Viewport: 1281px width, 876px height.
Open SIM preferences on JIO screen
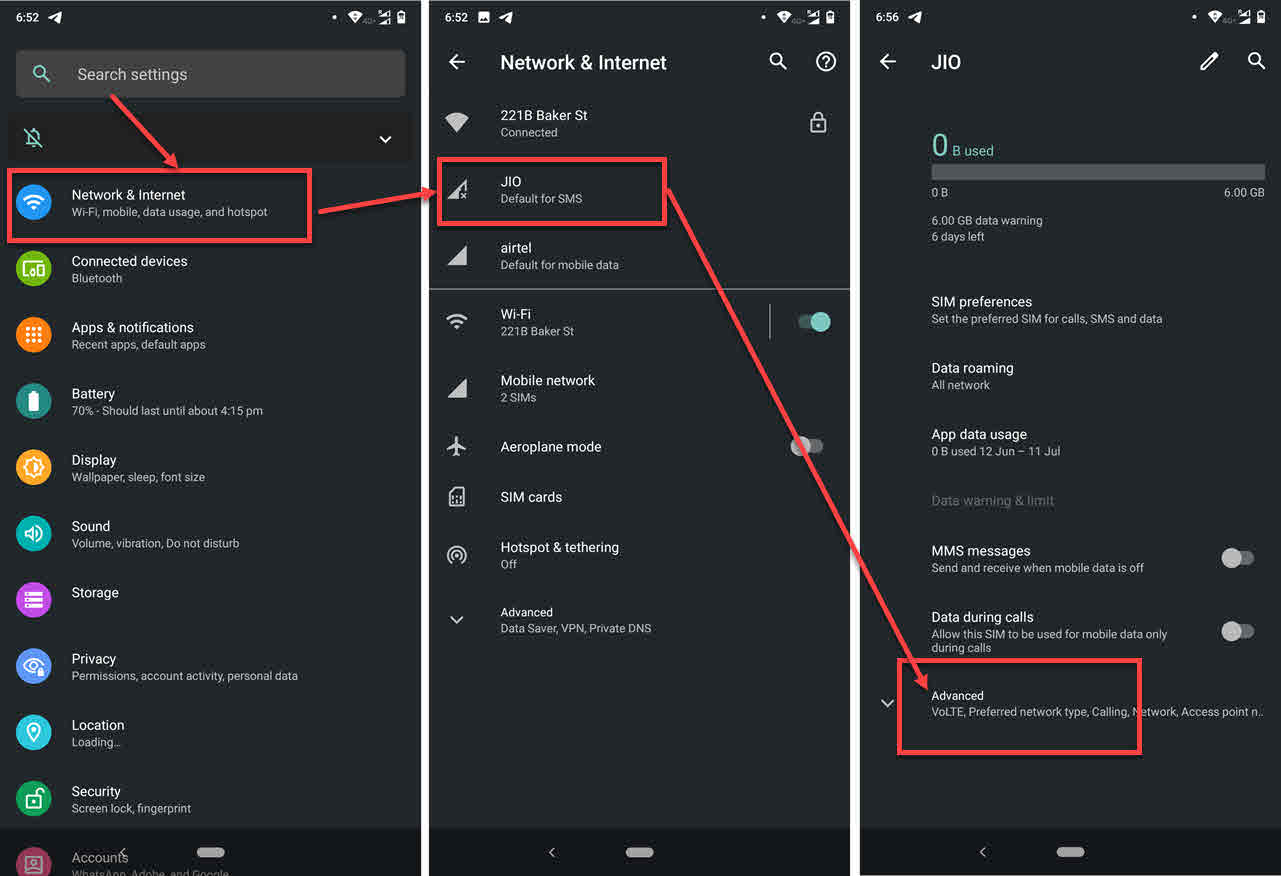(x=1070, y=310)
